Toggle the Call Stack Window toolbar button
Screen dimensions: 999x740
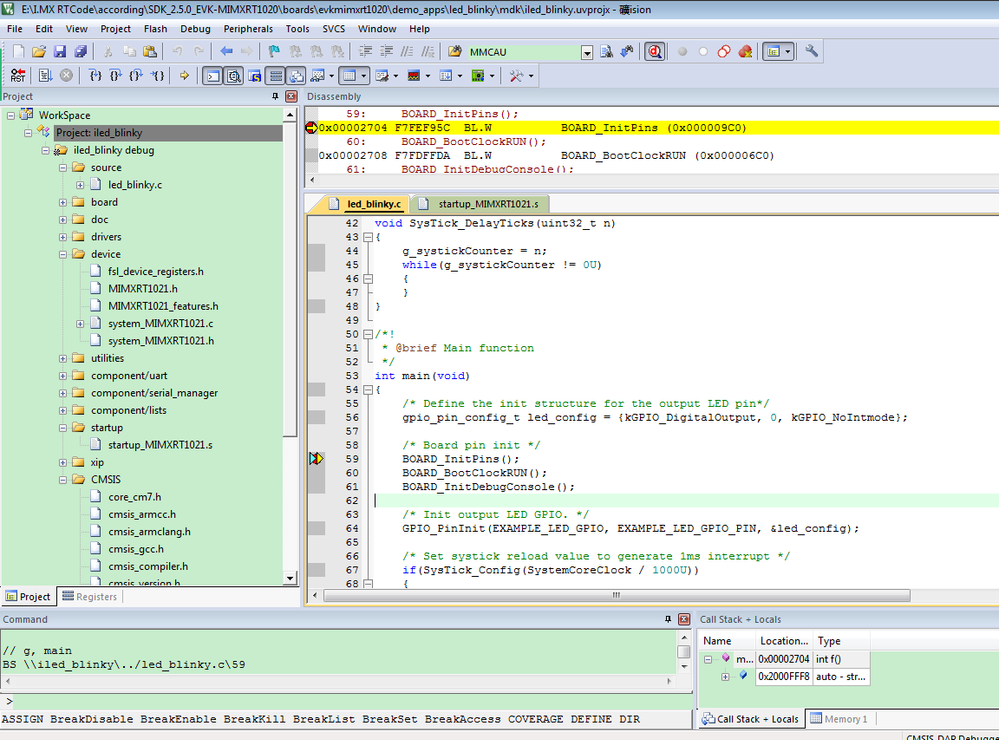(297, 76)
